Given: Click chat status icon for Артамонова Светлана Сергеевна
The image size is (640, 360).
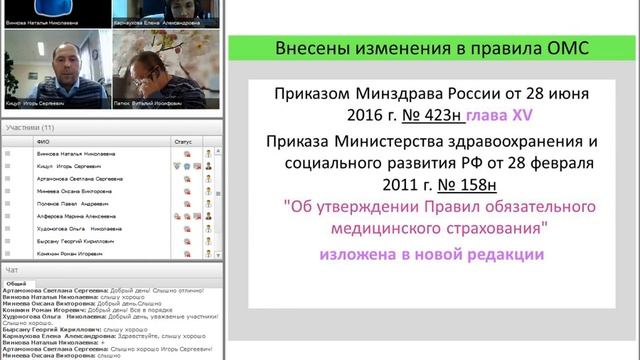Looking at the screenshot, I should tap(187, 179).
